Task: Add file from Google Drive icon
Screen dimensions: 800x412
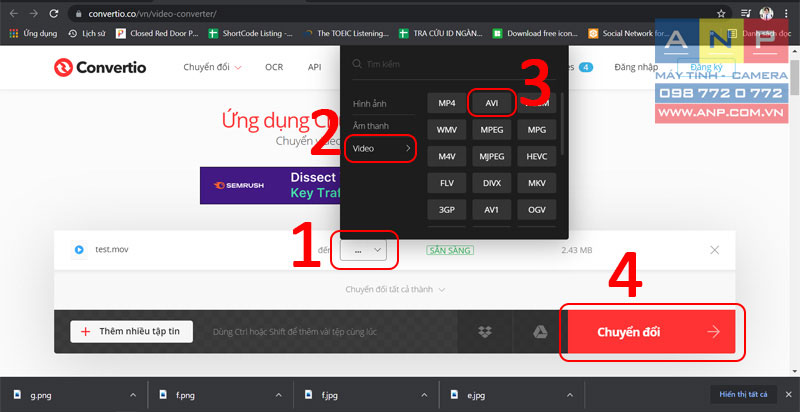Action: click(x=540, y=332)
